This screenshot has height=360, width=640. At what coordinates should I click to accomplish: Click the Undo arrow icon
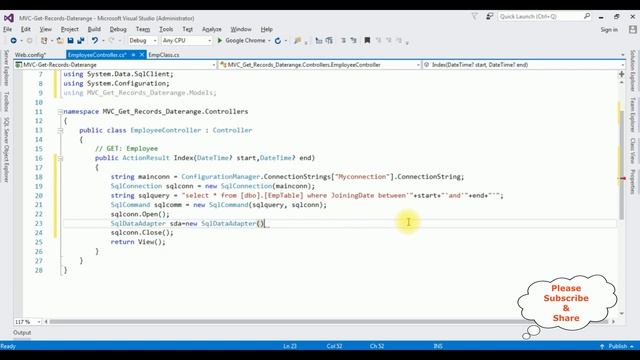point(95,40)
